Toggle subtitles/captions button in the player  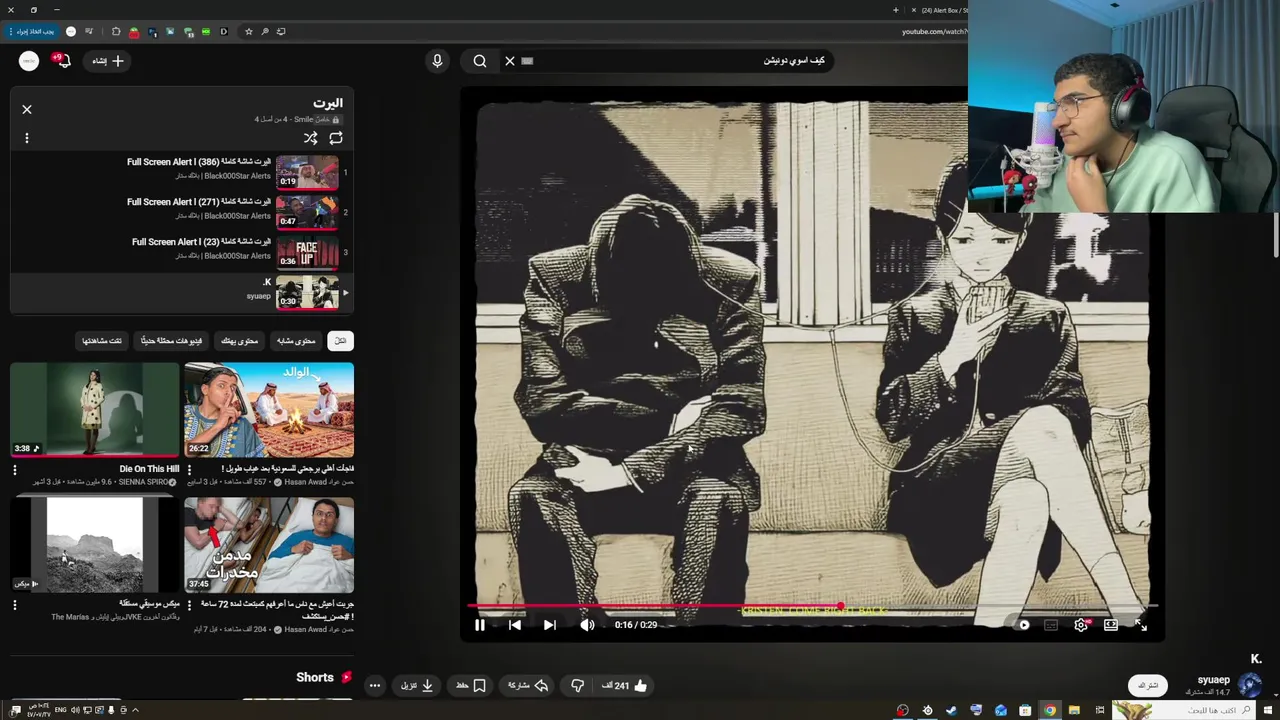tap(1051, 625)
